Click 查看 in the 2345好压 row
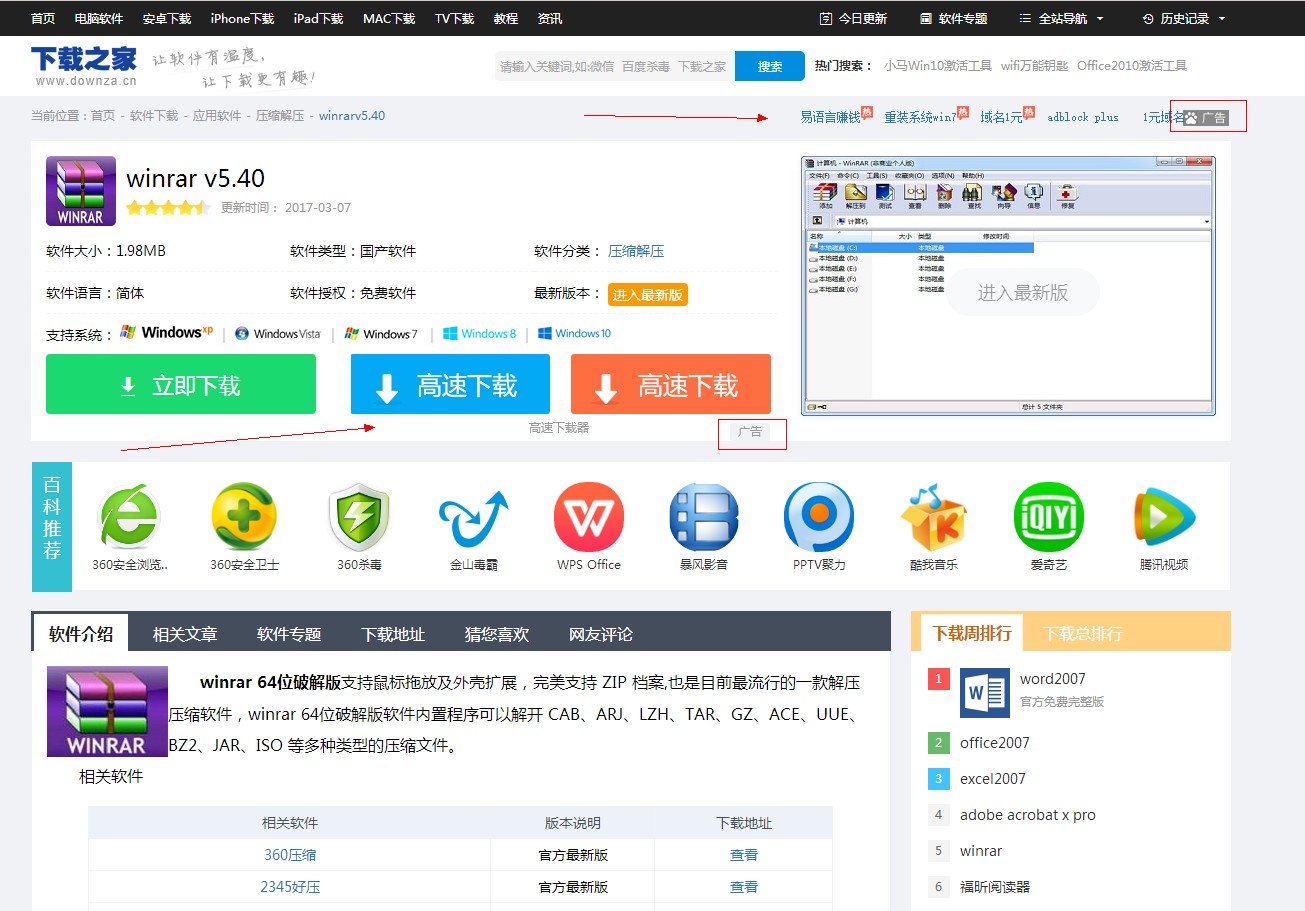 744,887
